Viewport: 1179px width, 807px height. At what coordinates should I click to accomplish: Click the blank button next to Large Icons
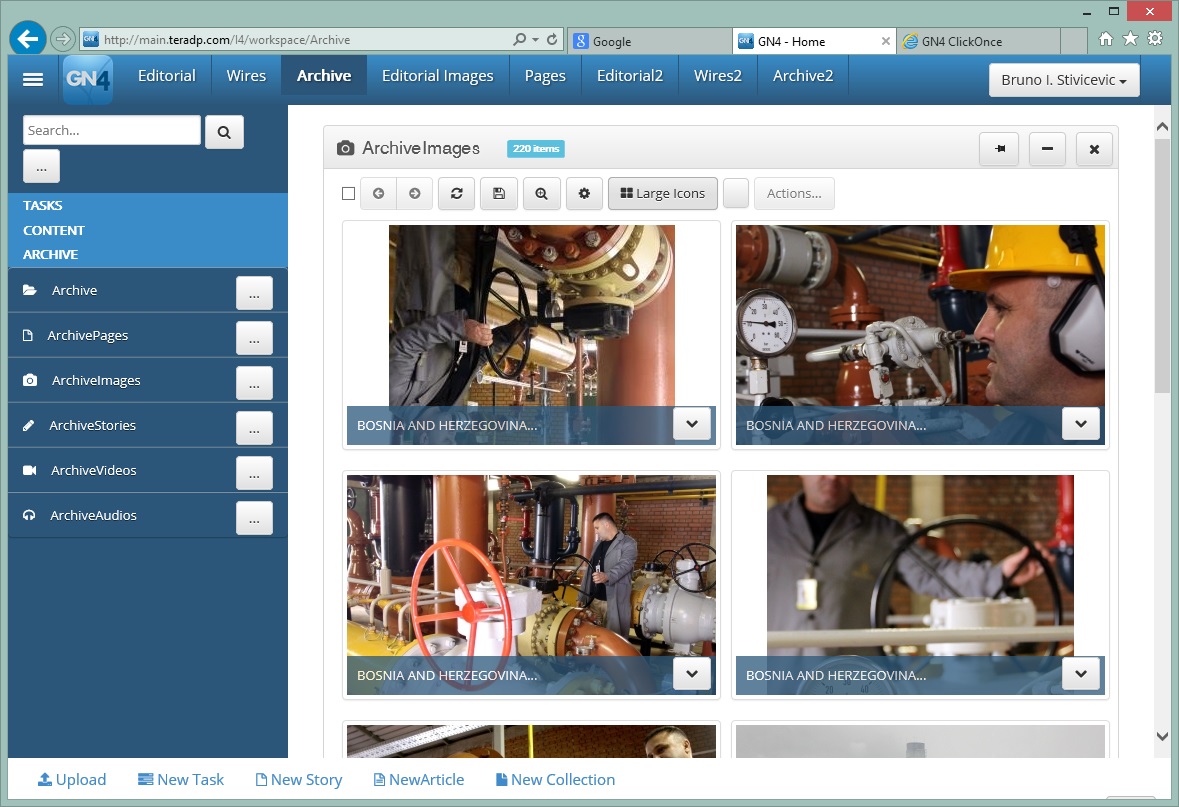(735, 193)
